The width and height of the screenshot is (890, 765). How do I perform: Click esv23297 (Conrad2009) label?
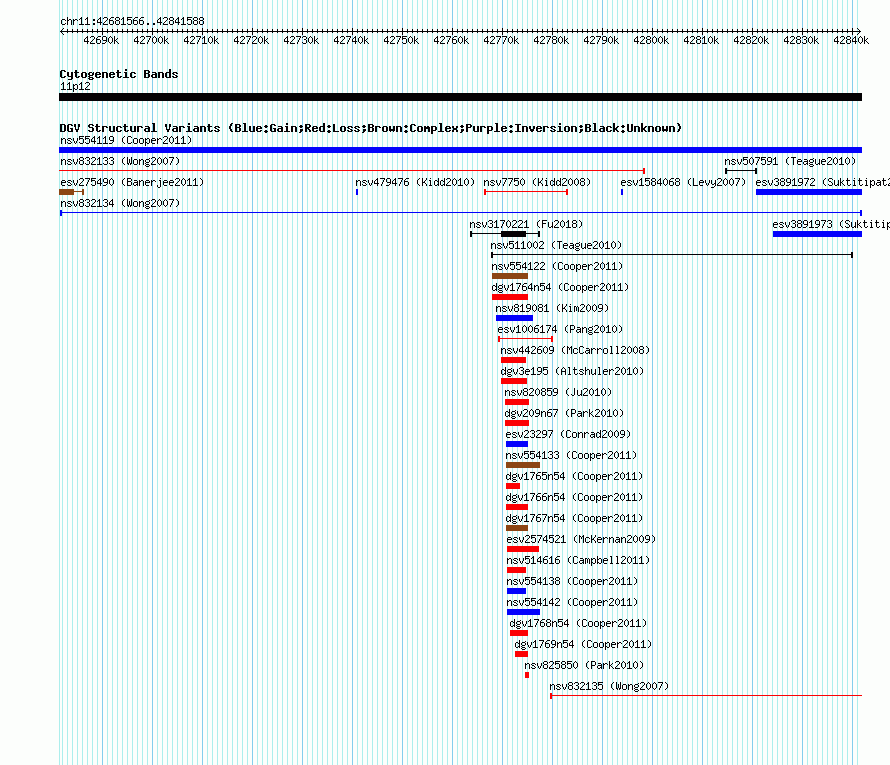click(568, 434)
